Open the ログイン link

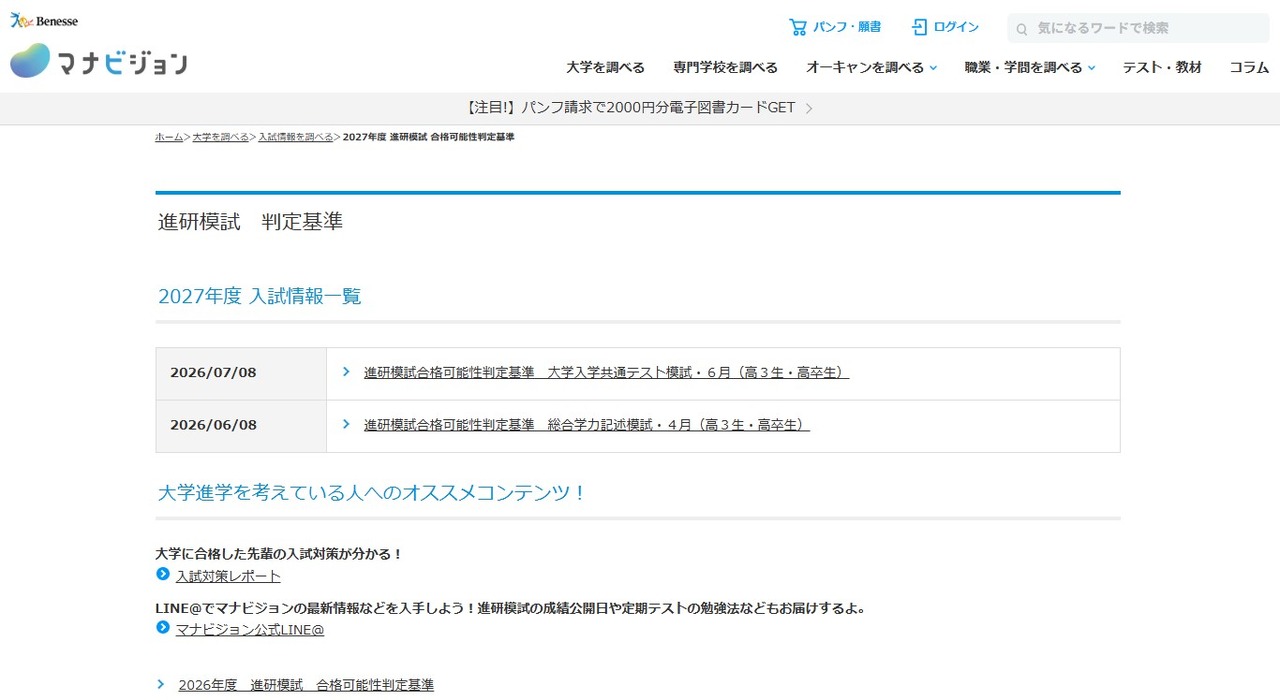pos(956,27)
